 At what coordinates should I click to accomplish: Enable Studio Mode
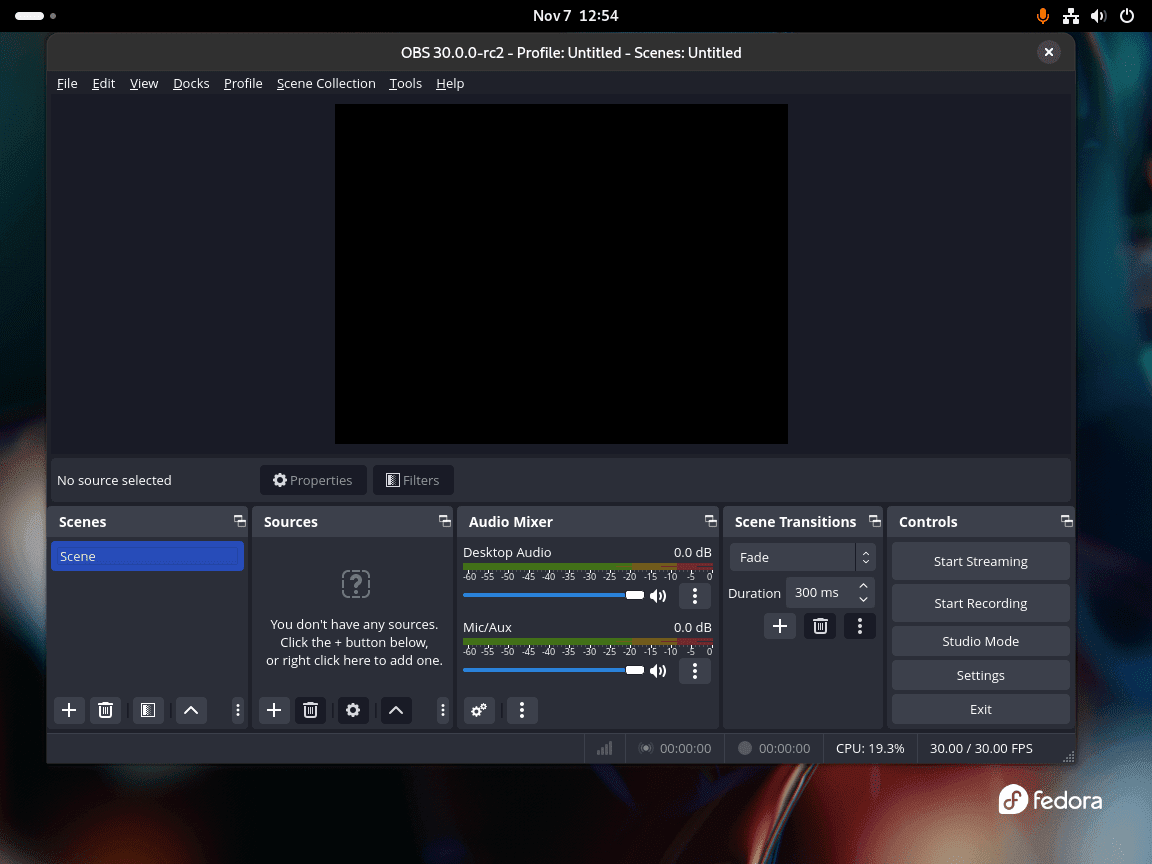[x=980, y=640]
